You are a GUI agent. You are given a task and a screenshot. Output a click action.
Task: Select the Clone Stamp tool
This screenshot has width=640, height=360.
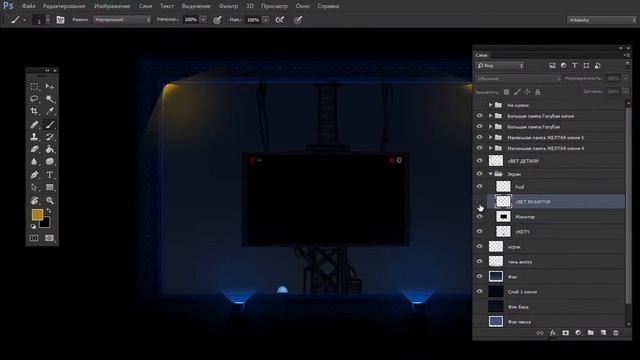[34, 137]
